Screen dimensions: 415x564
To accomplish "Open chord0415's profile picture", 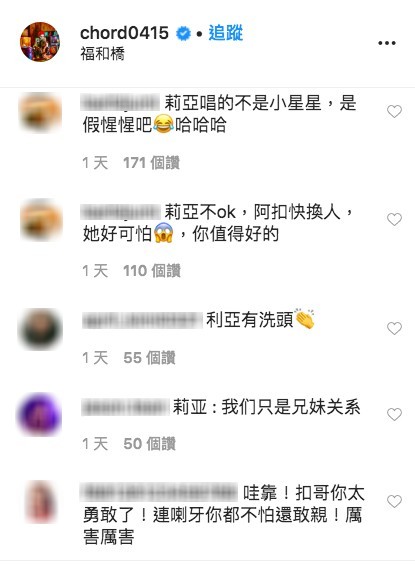I will (x=40, y=42).
